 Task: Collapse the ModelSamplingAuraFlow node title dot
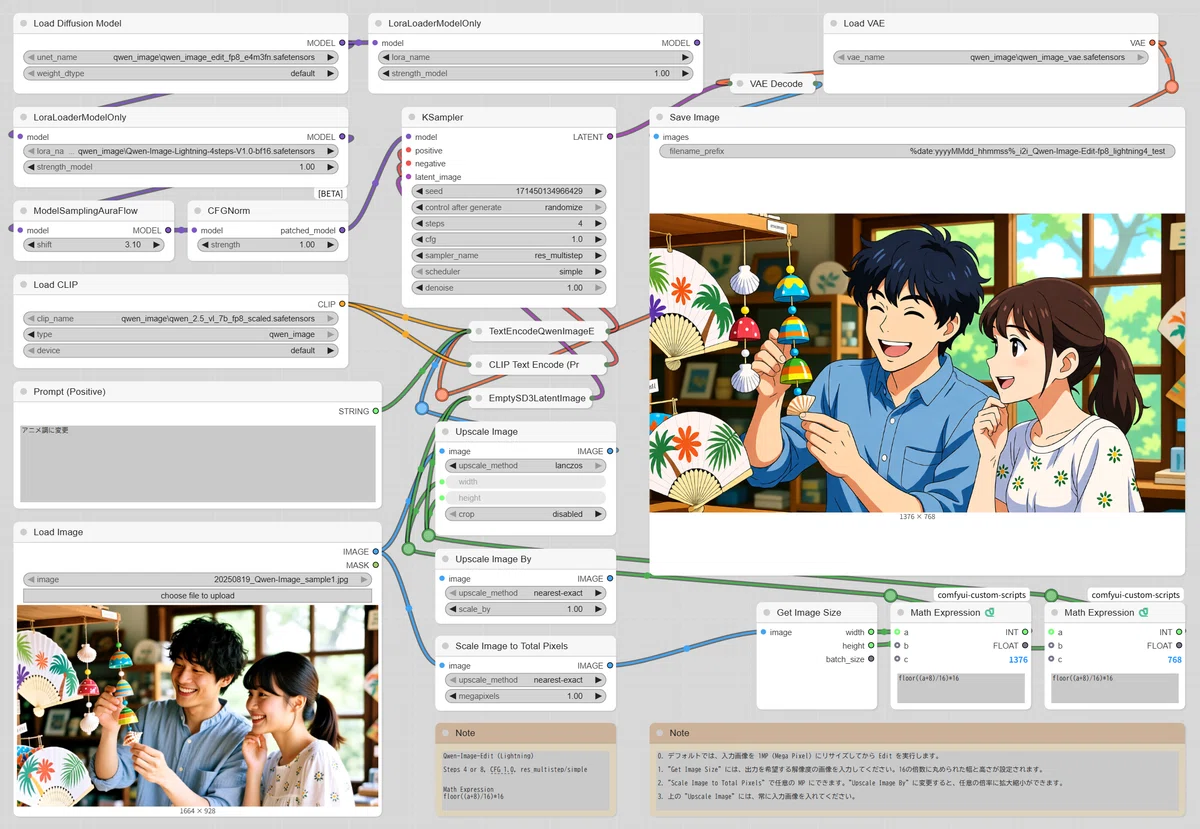24,211
